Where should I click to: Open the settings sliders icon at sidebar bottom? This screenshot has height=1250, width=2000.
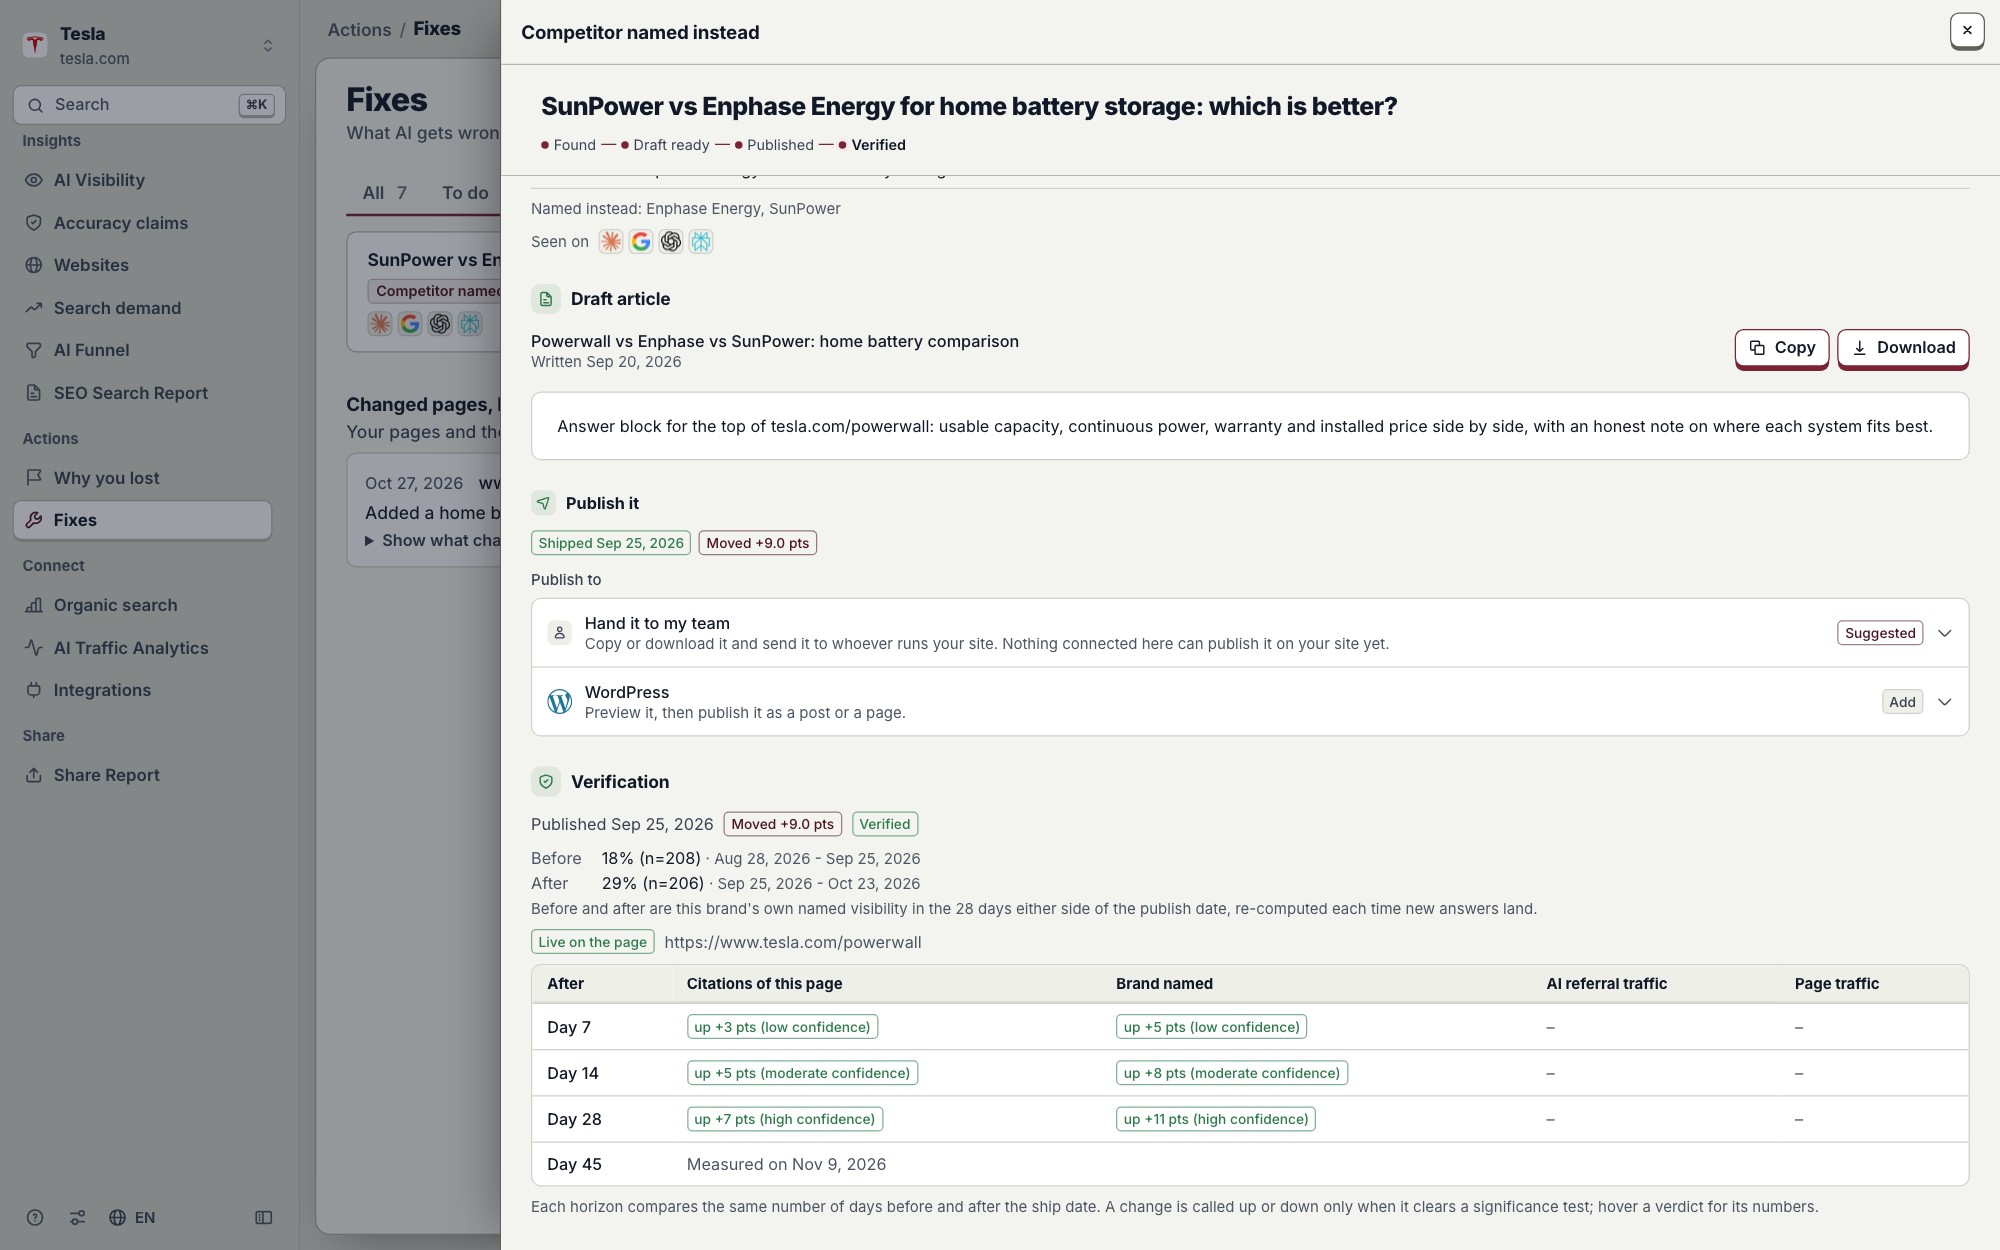77,1217
